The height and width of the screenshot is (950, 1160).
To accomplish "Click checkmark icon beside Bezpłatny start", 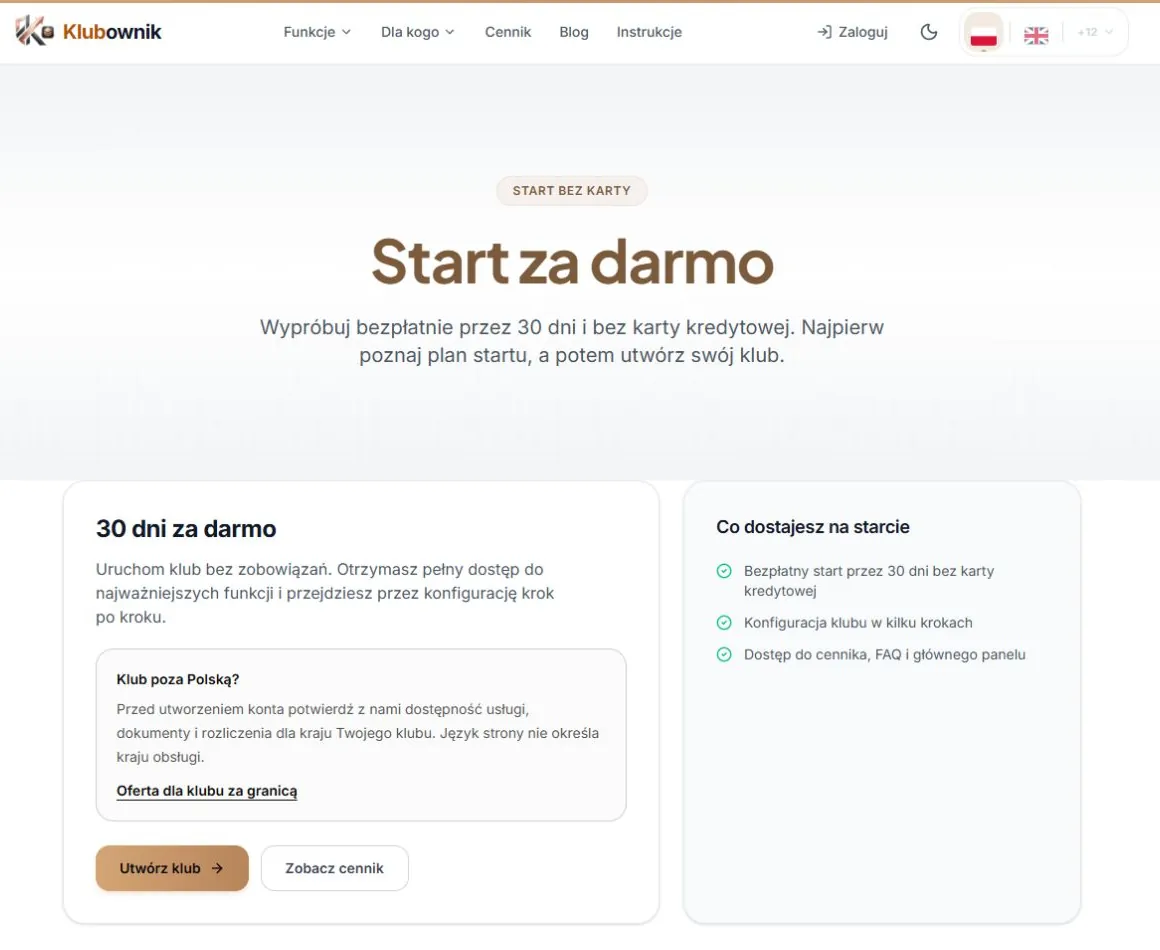I will [724, 571].
